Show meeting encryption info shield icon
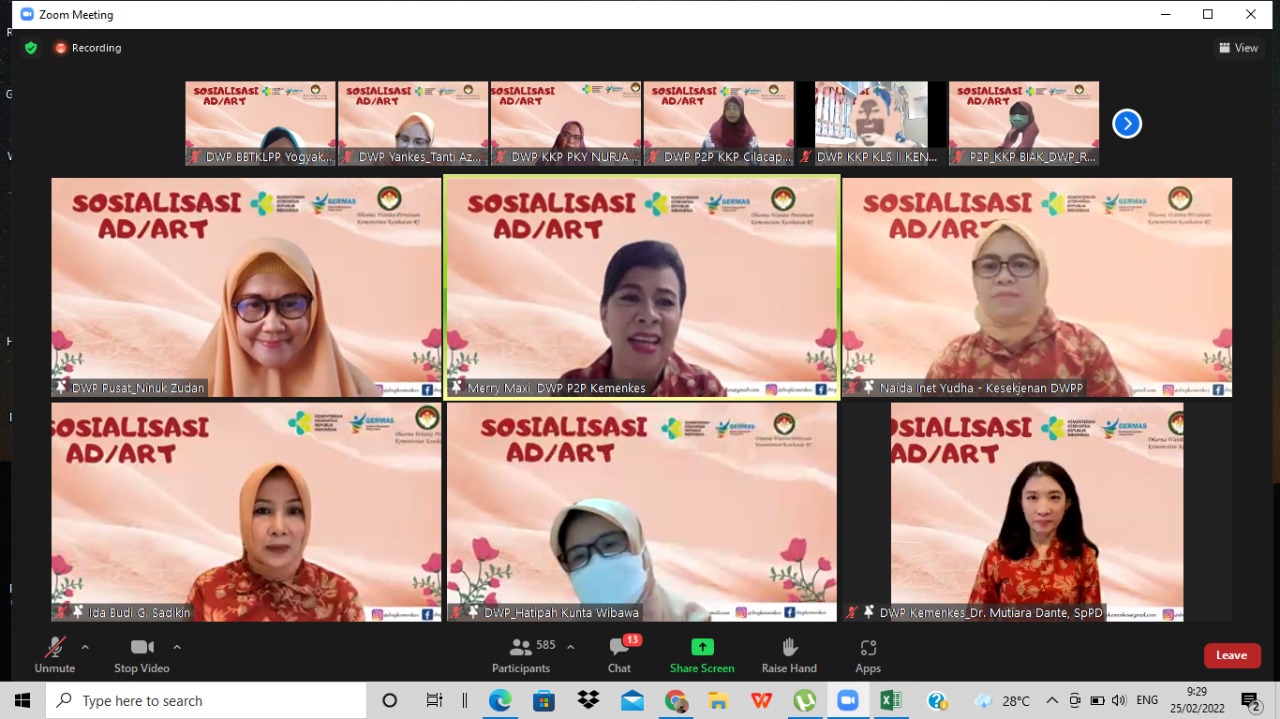 tap(31, 48)
